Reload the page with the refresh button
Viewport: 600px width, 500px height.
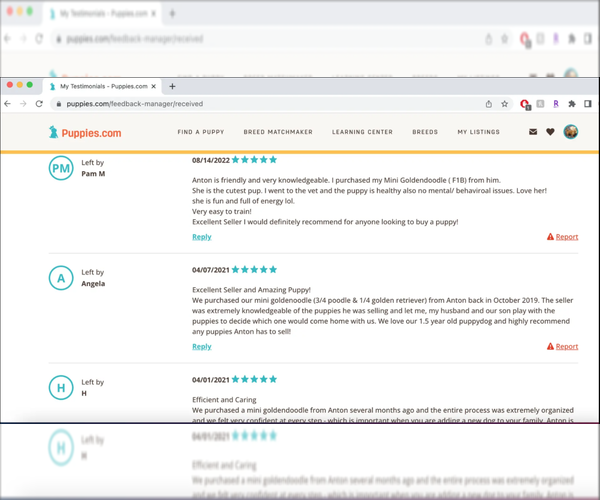point(40,103)
